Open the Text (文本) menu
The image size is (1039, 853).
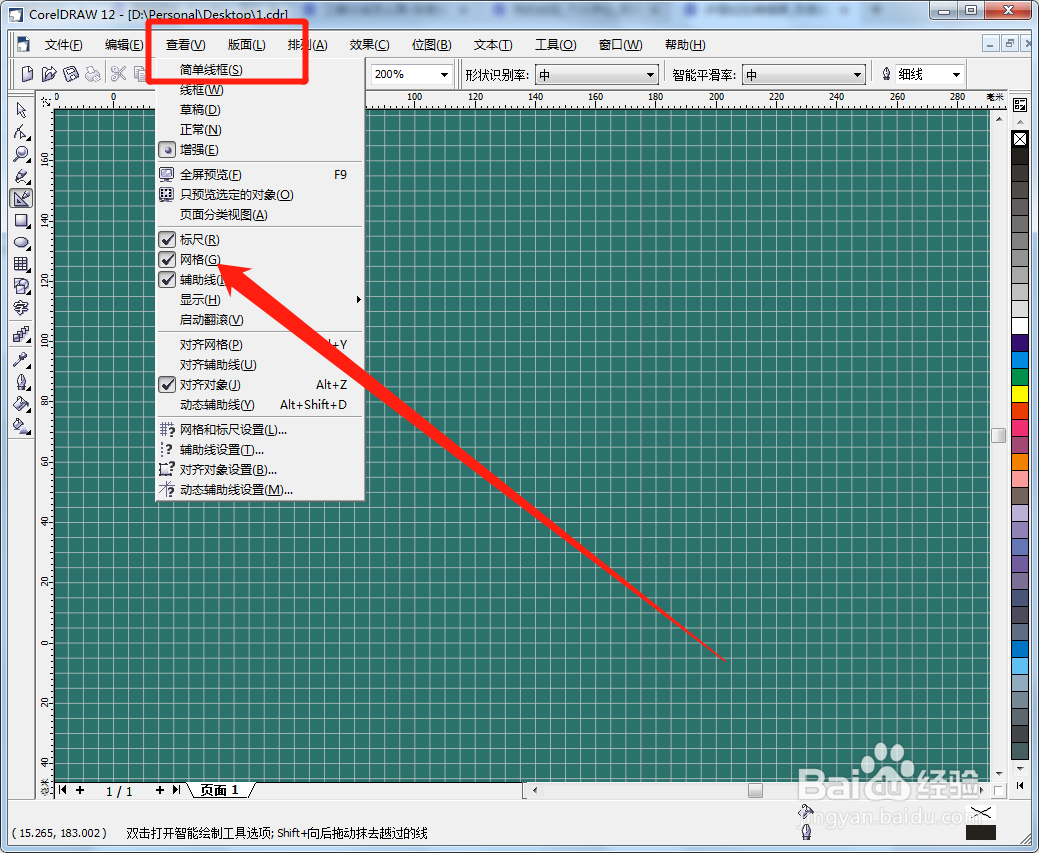[493, 44]
